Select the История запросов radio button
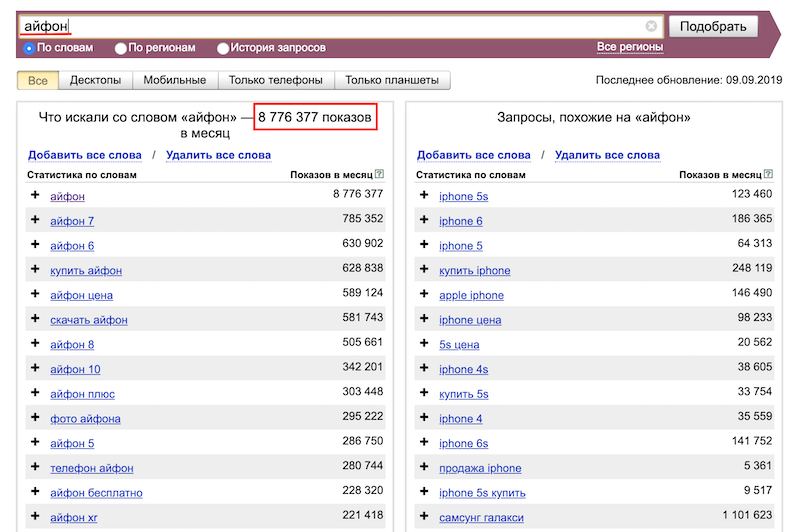800x532 pixels. point(223,48)
